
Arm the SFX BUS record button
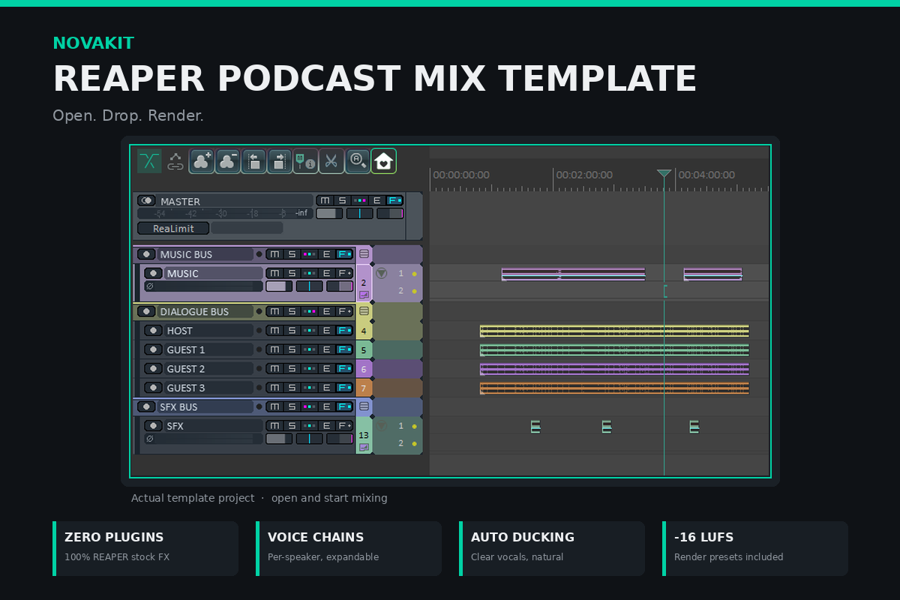click(x=146, y=407)
